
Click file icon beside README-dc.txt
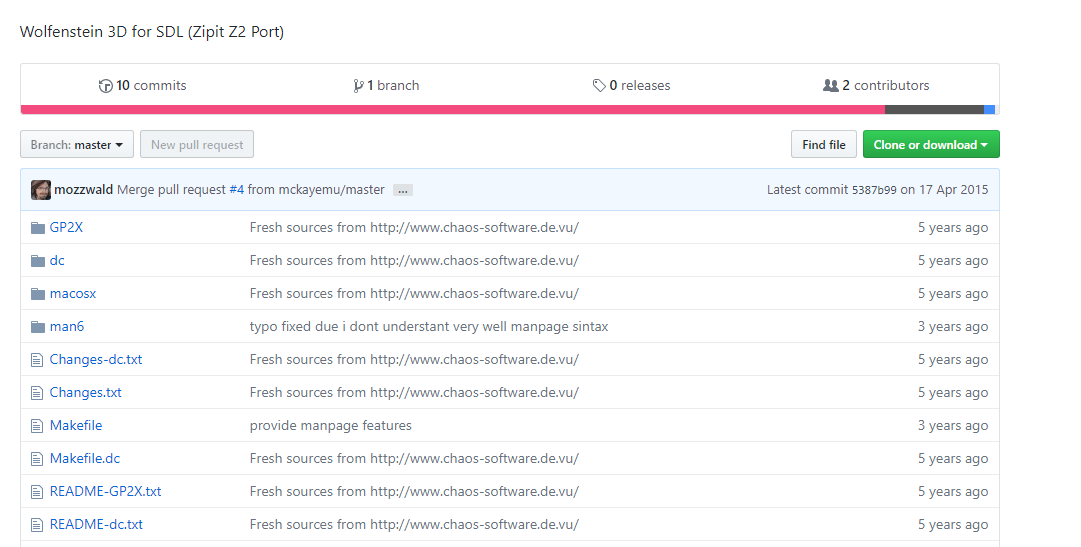[x=37, y=526]
